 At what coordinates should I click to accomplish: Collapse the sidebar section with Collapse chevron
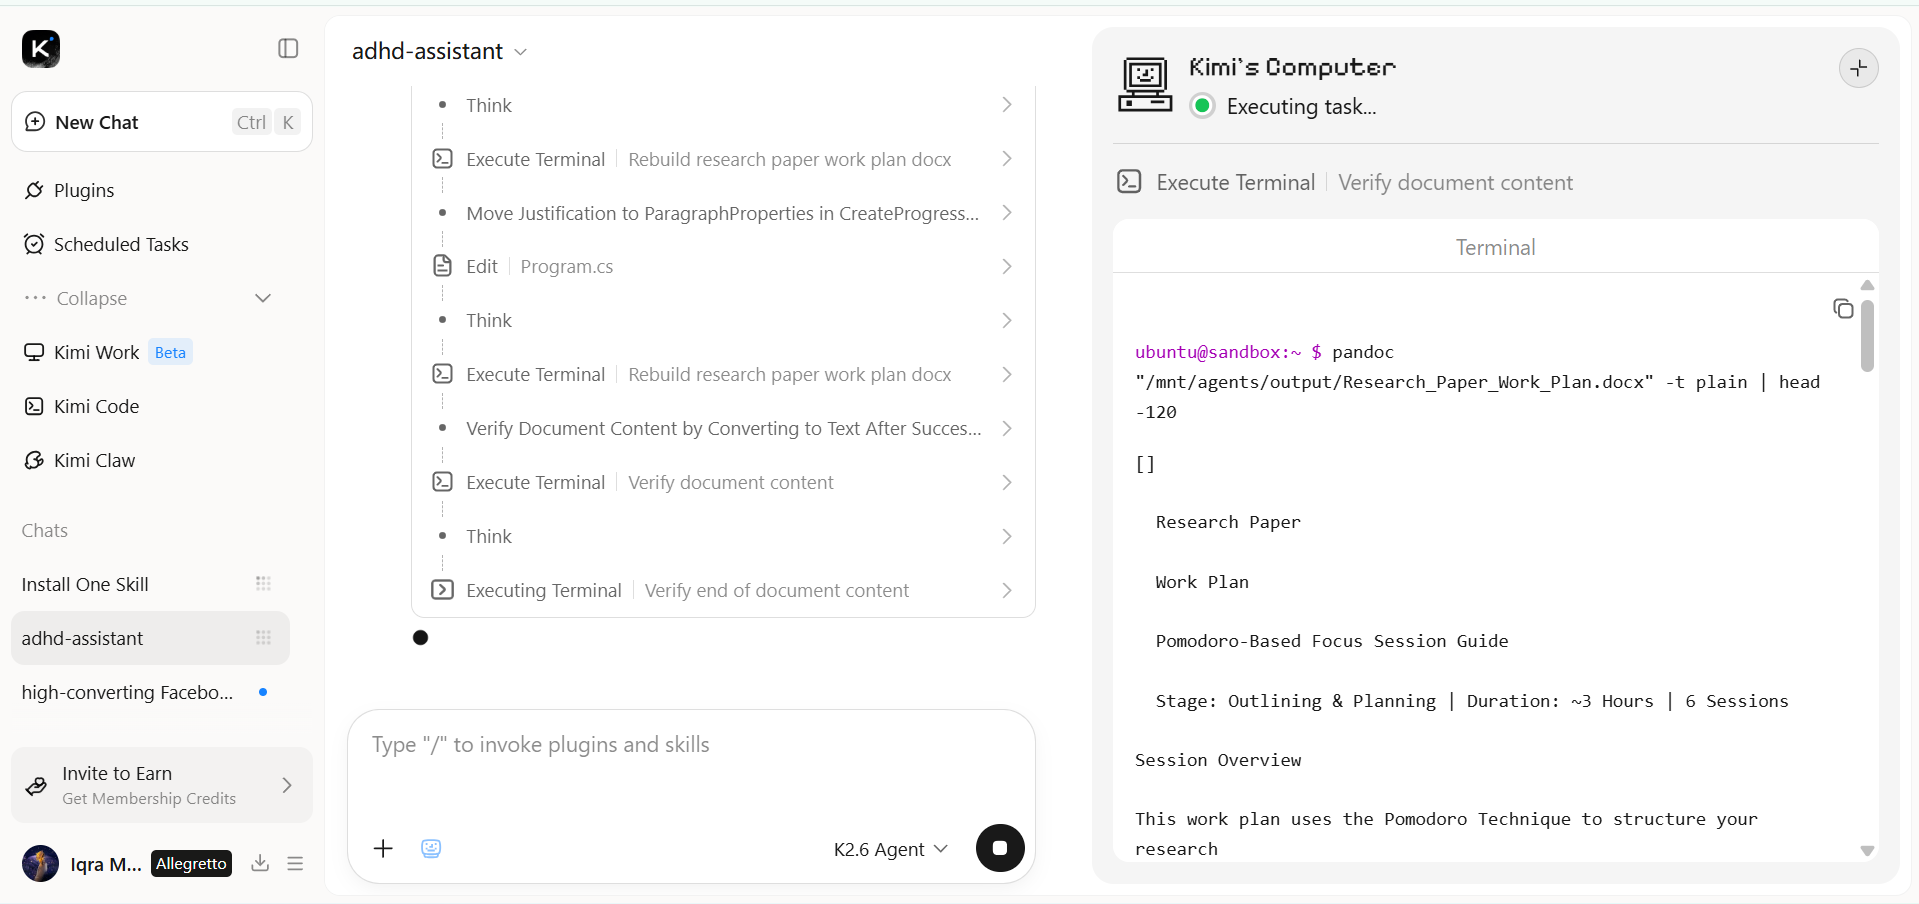[263, 298]
